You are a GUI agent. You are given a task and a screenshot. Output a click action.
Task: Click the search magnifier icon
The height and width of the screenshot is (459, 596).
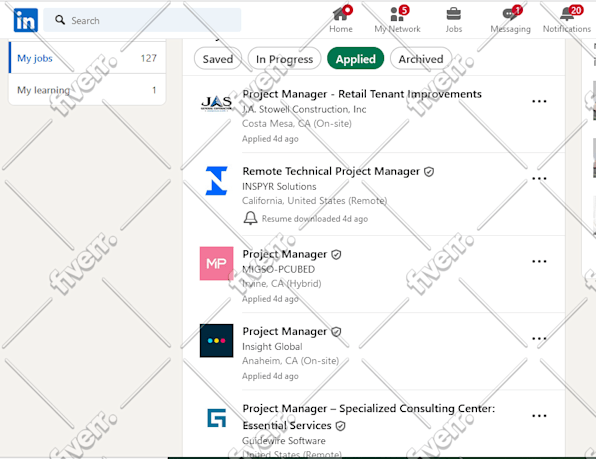[60, 20]
